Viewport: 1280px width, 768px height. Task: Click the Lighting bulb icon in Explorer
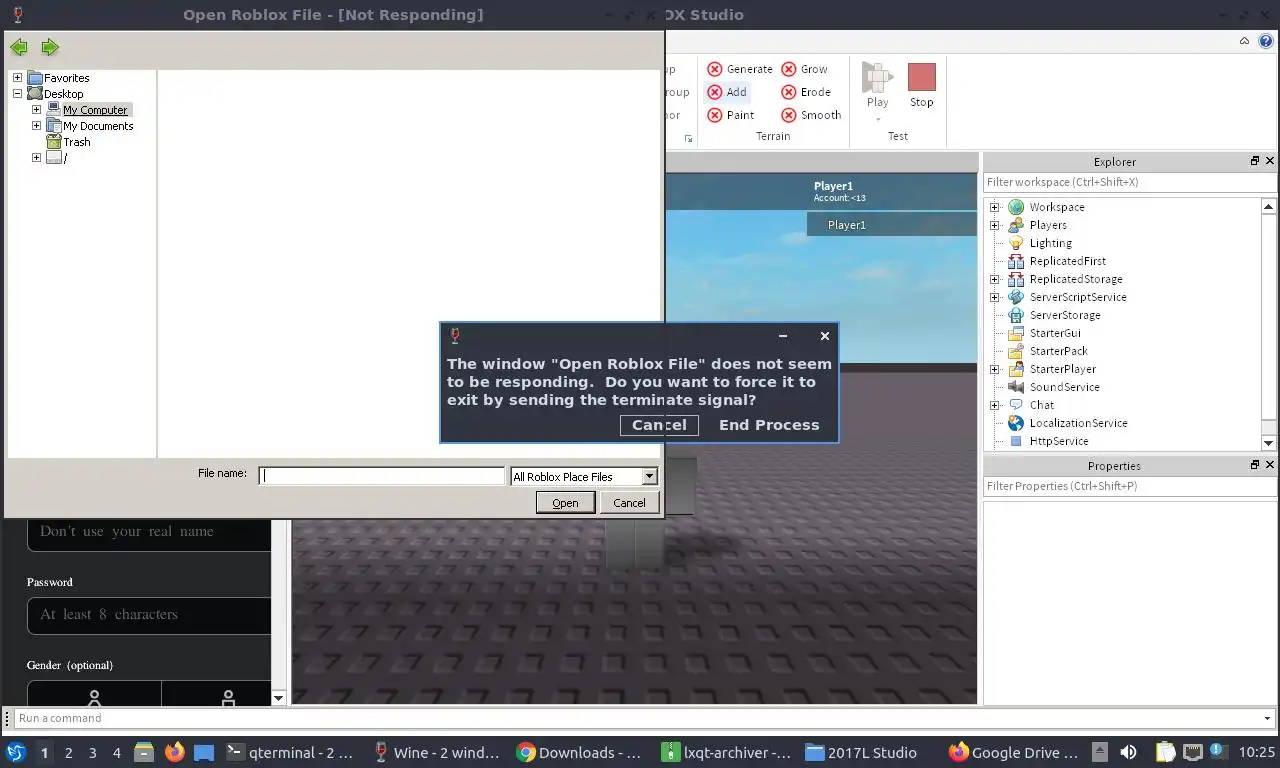[1016, 243]
